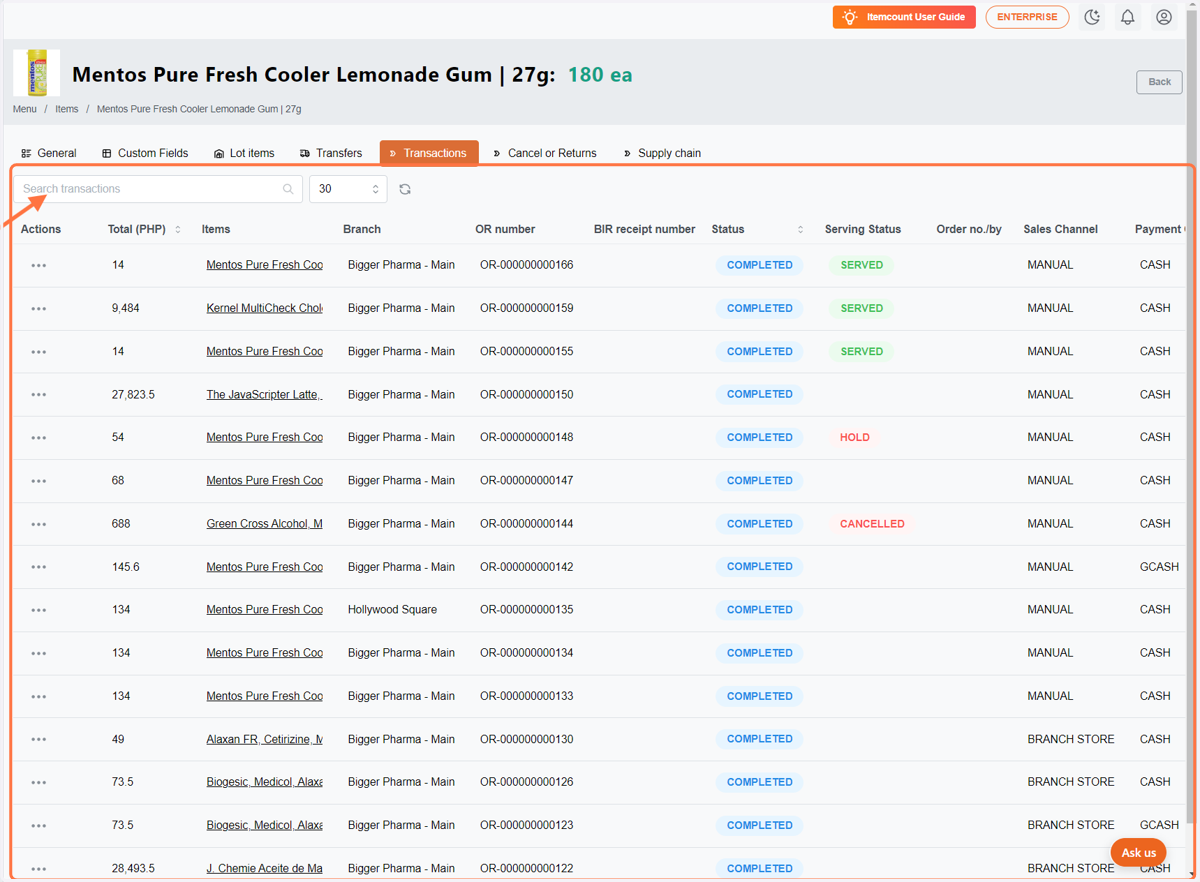Screen dimensions: 1200x882
Task: Open actions menu for OR-000000000150
Action: point(39,395)
